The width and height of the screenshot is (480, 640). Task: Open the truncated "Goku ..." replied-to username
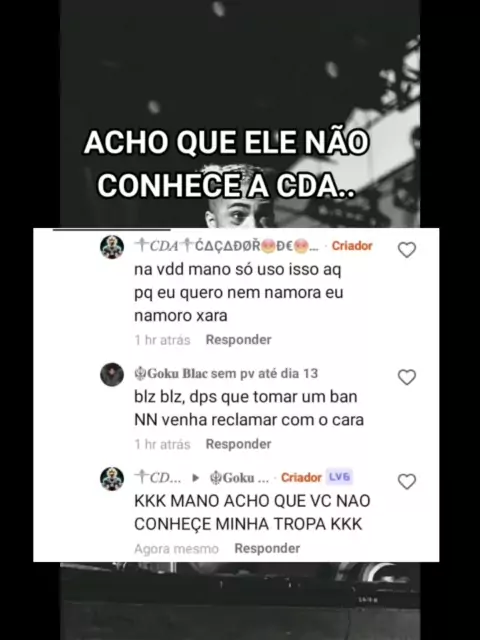coord(239,478)
